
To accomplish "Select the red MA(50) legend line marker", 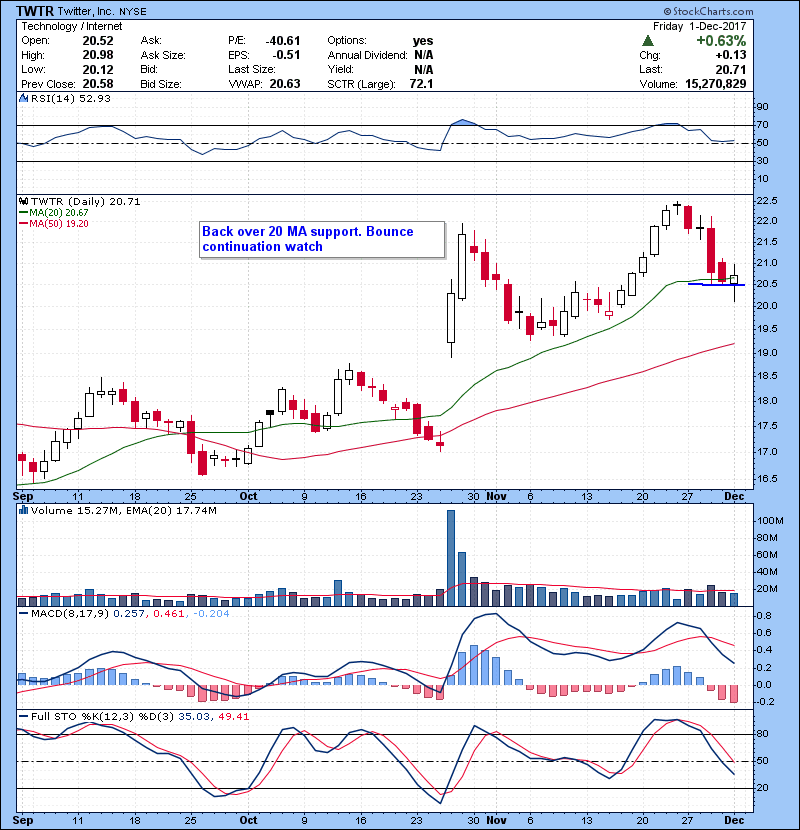I will (23, 224).
